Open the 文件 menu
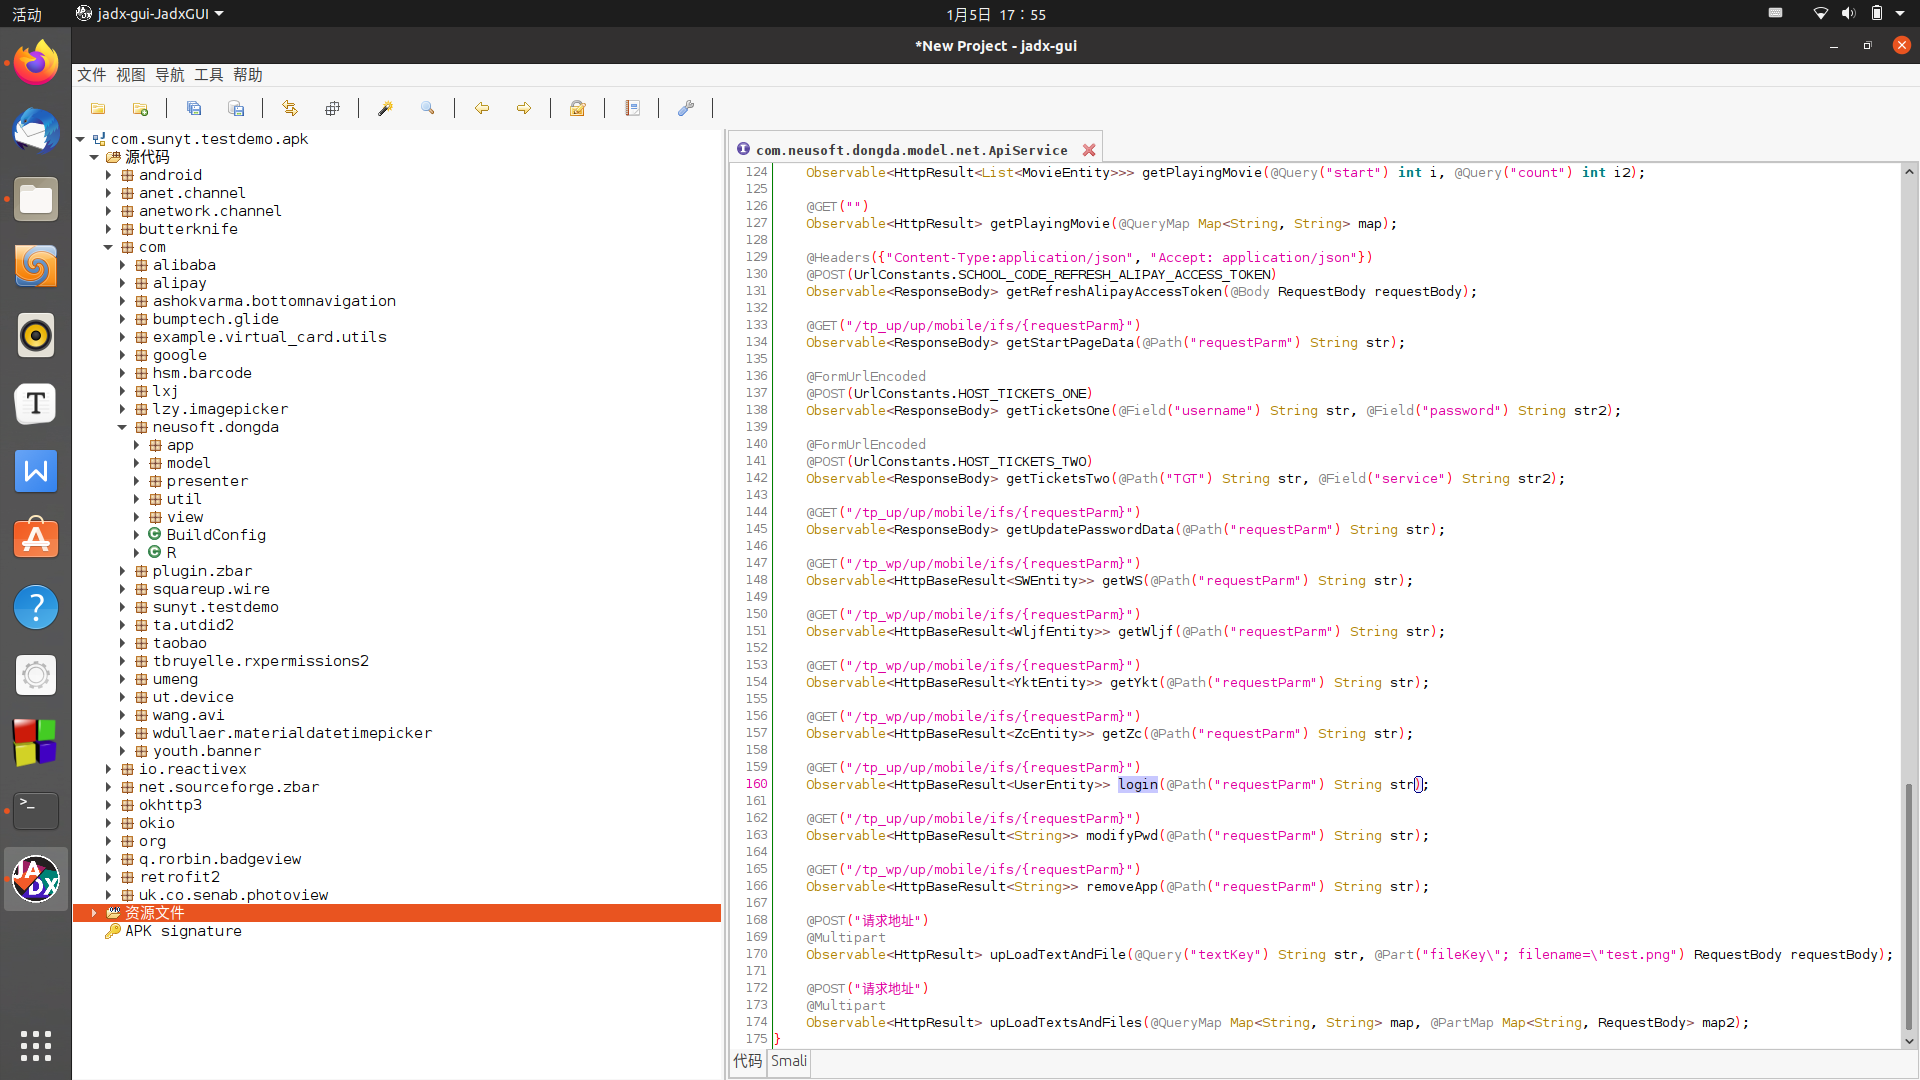Screen dimensions: 1920x1080 point(92,75)
